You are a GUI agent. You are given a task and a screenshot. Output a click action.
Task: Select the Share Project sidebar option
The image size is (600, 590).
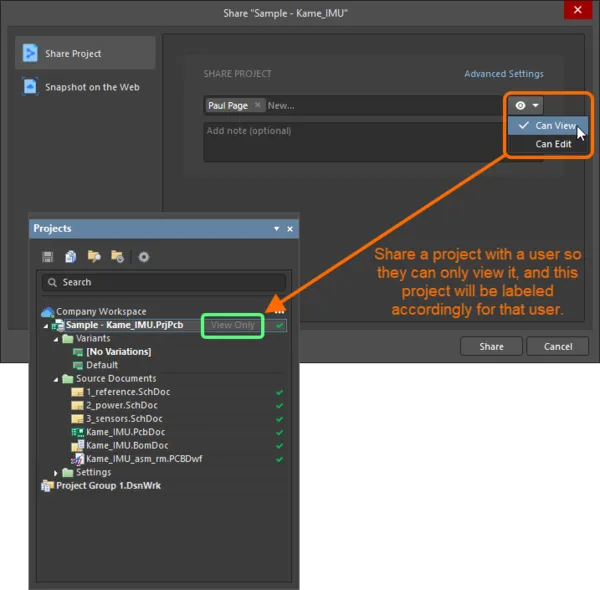coord(85,53)
